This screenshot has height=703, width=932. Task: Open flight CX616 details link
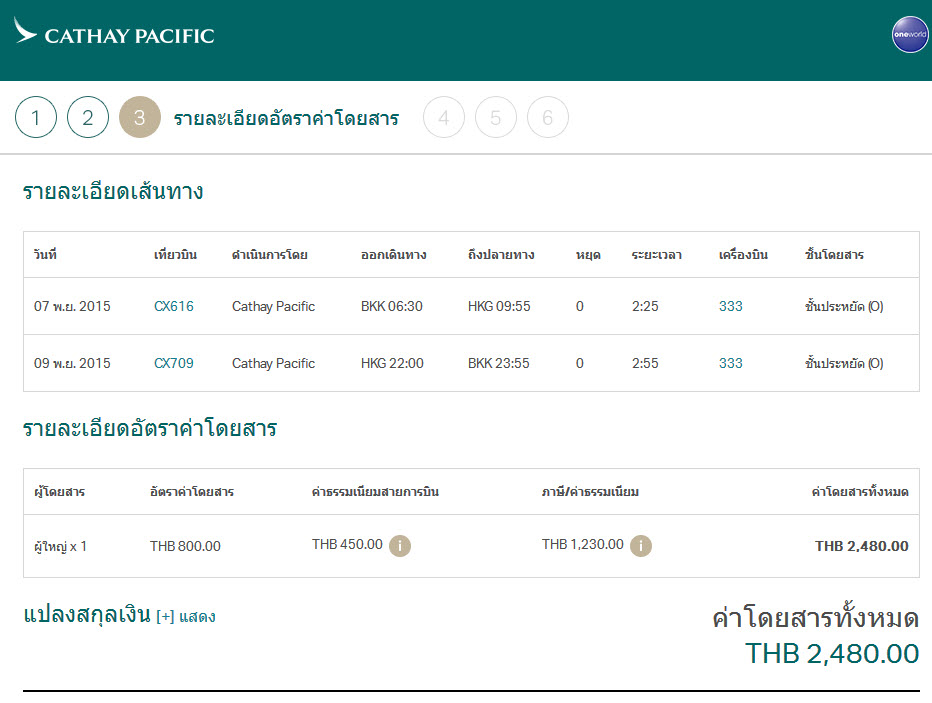tap(174, 306)
